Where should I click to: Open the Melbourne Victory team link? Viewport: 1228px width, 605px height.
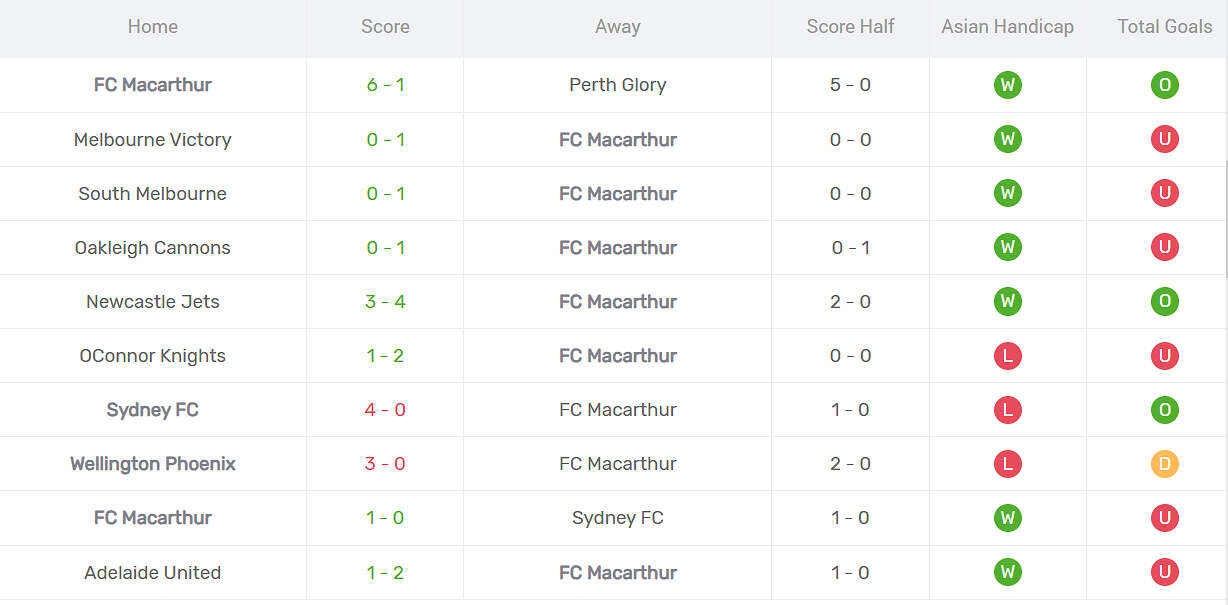click(153, 140)
